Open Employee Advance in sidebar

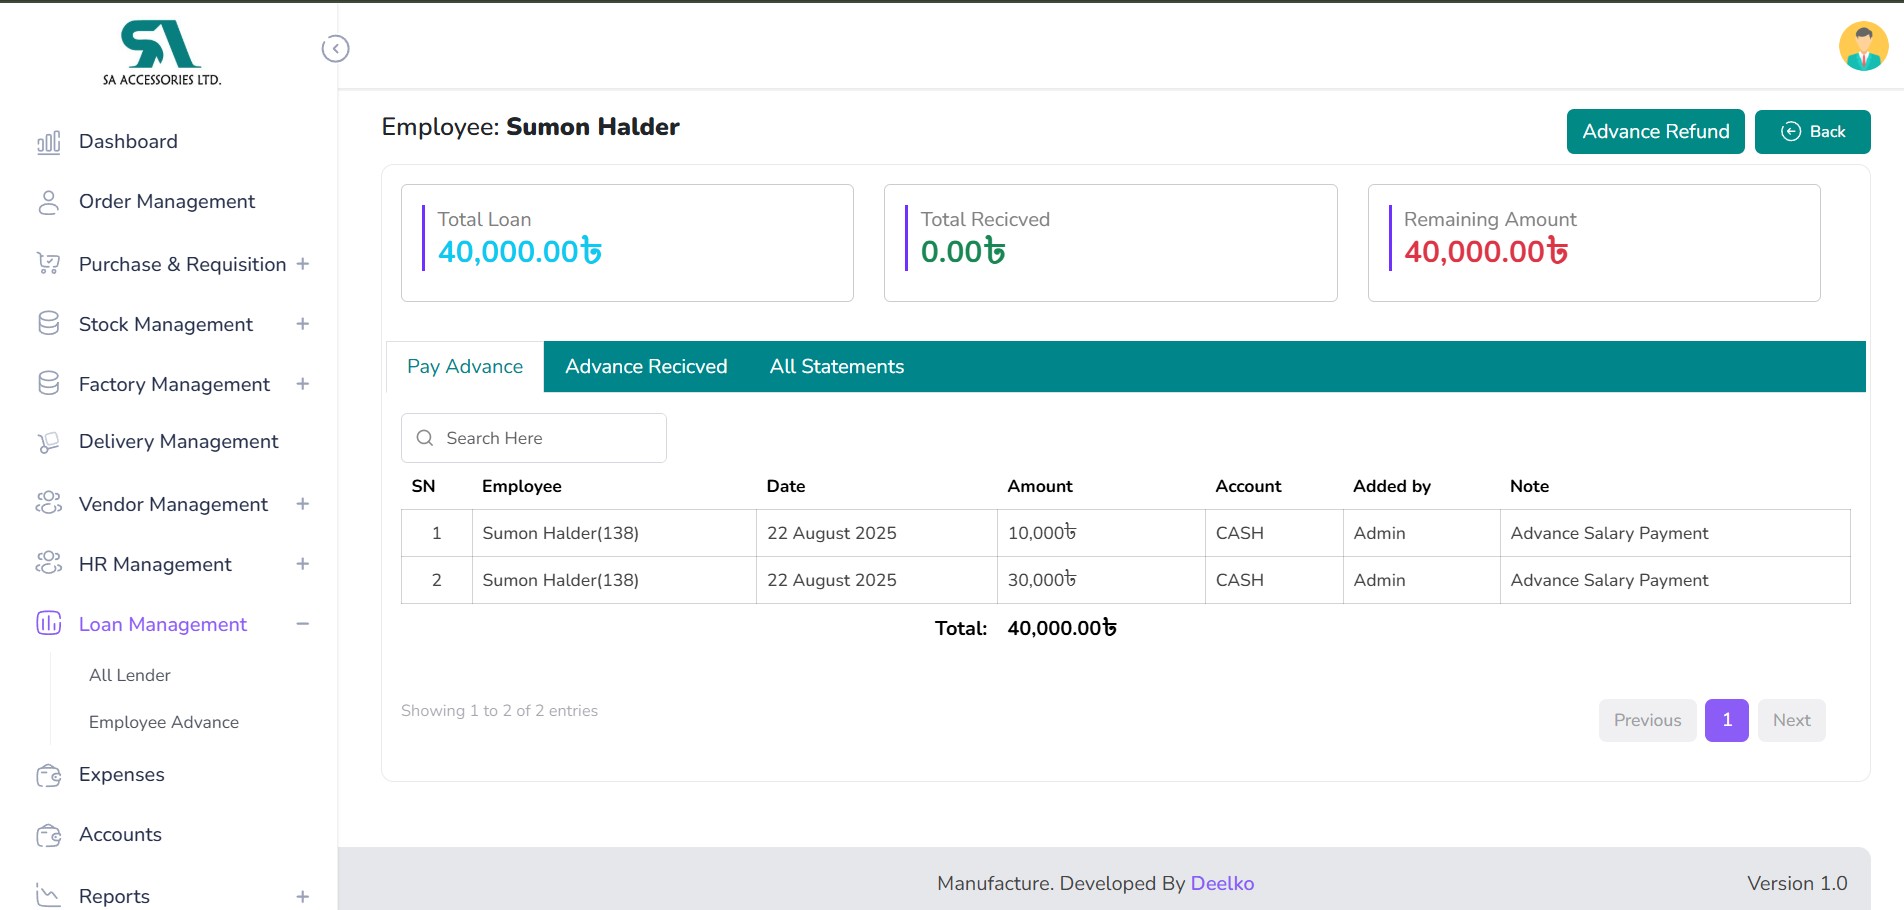[x=164, y=722]
